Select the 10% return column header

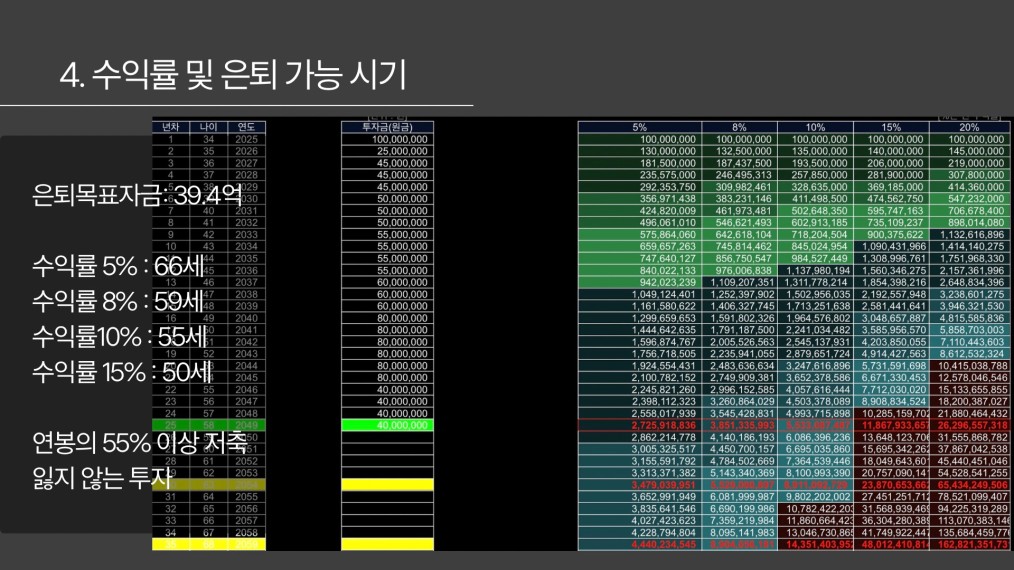pyautogui.click(x=815, y=127)
